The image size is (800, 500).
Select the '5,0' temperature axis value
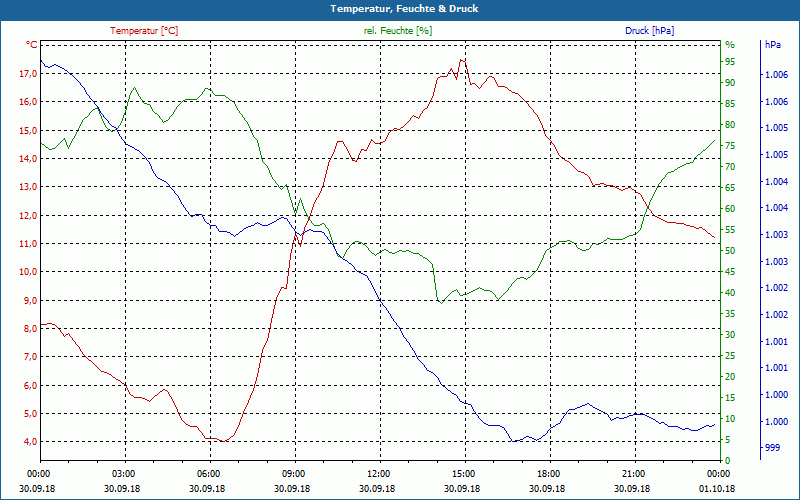[30, 413]
